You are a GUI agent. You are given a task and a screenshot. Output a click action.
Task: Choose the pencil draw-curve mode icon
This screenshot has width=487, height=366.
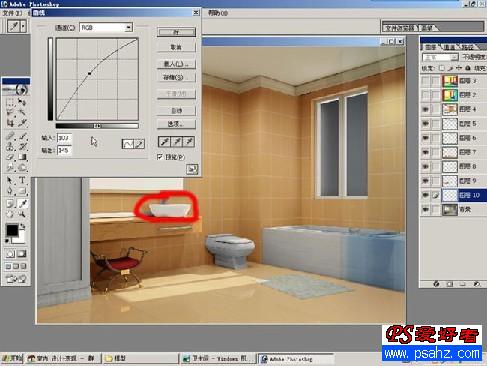pyautogui.click(x=139, y=144)
